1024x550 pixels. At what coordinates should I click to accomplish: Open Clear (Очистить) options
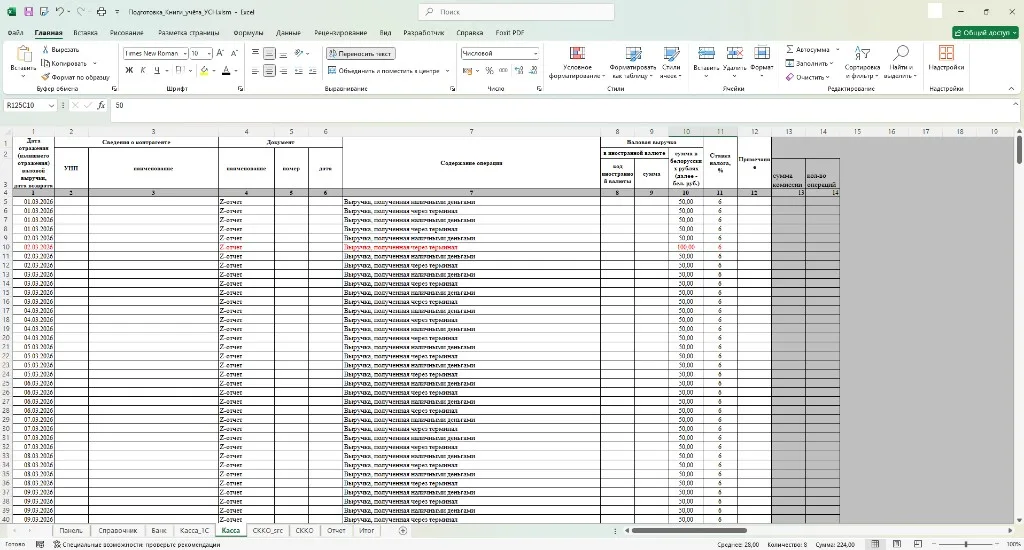tap(807, 77)
